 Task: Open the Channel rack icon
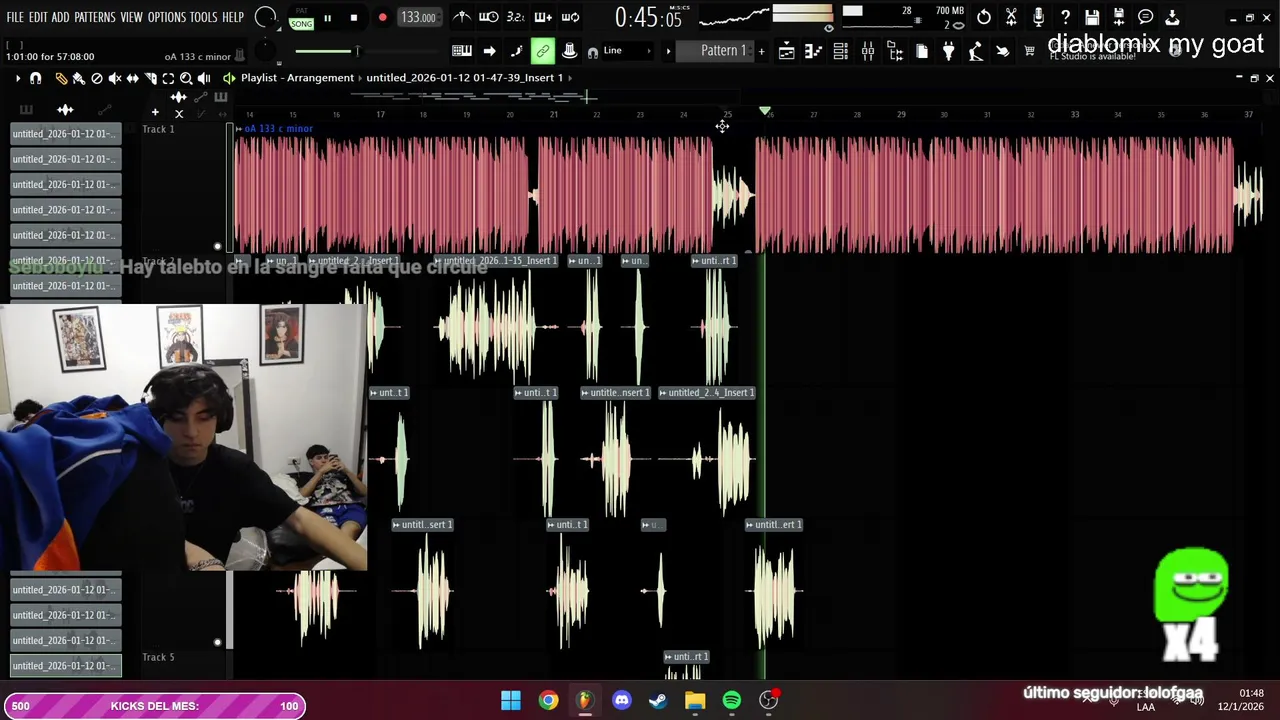(841, 51)
